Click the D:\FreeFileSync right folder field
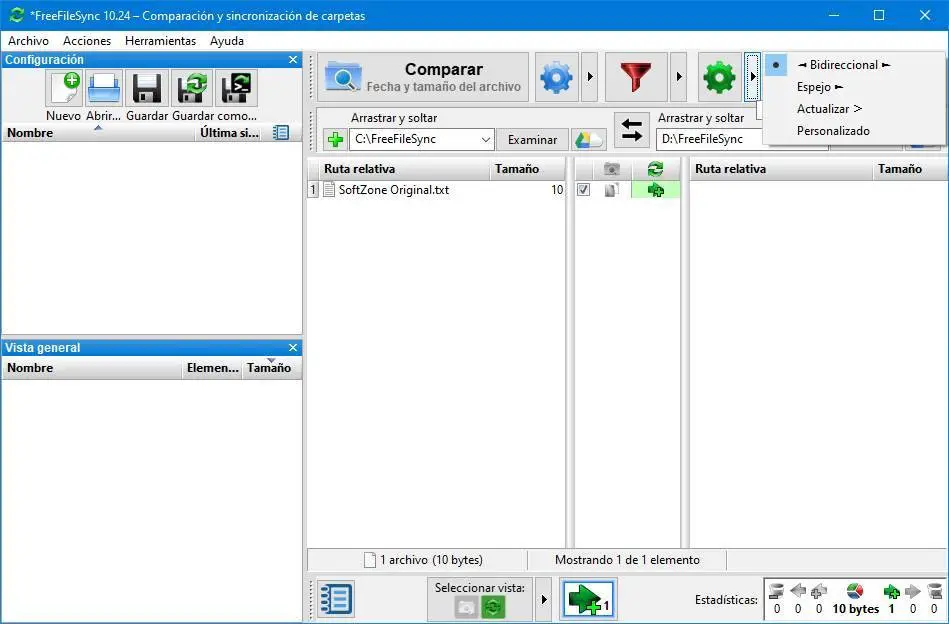This screenshot has width=949, height=624. point(709,139)
